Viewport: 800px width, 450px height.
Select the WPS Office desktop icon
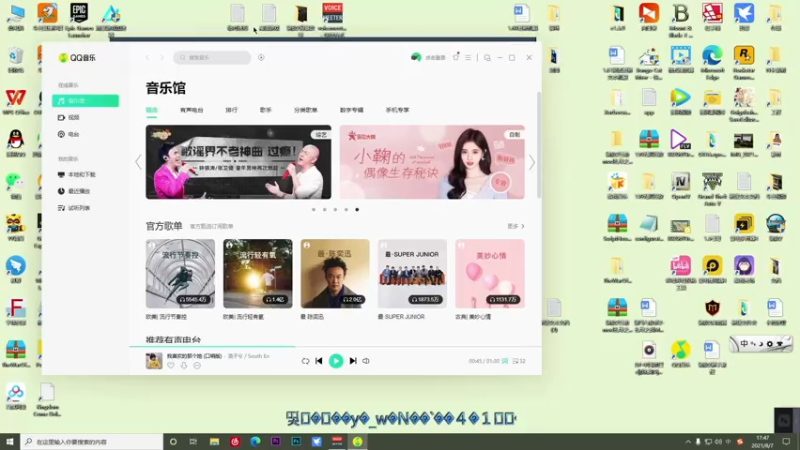tap(16, 102)
